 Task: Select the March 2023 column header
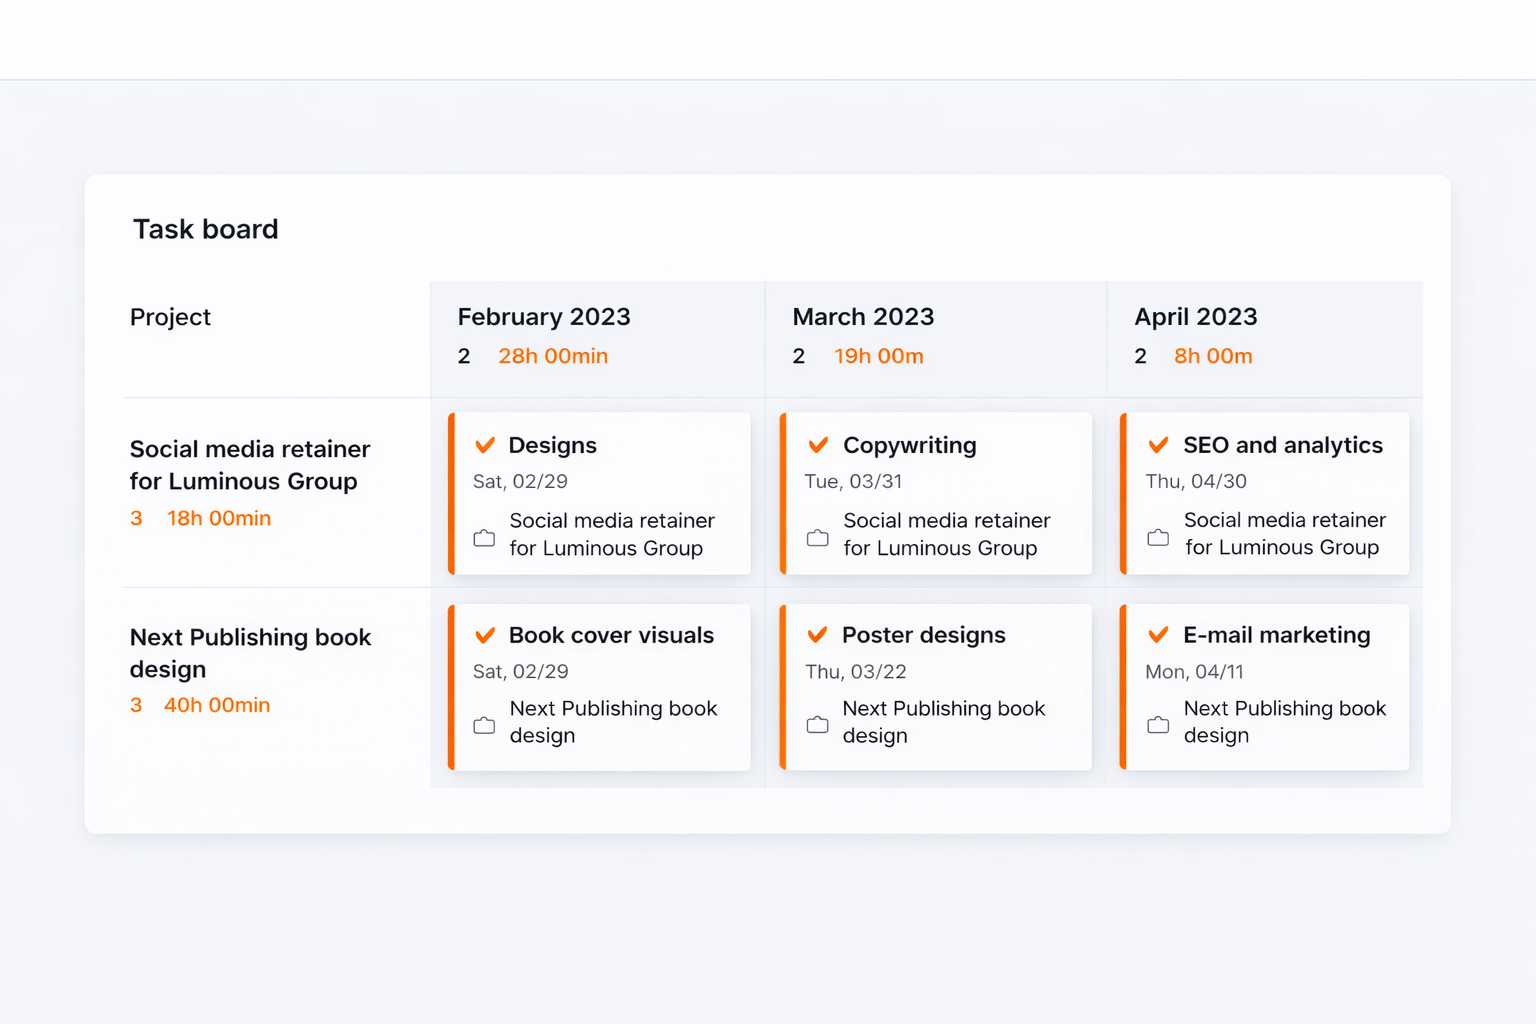(863, 317)
